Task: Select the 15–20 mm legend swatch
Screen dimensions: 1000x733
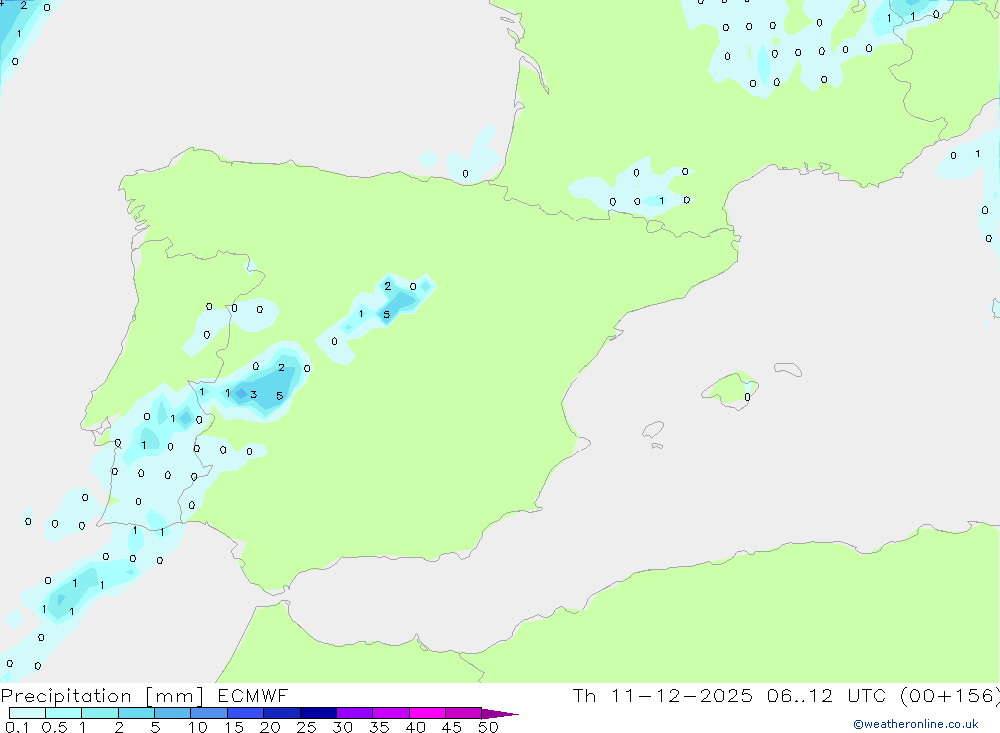Action: tap(246, 713)
